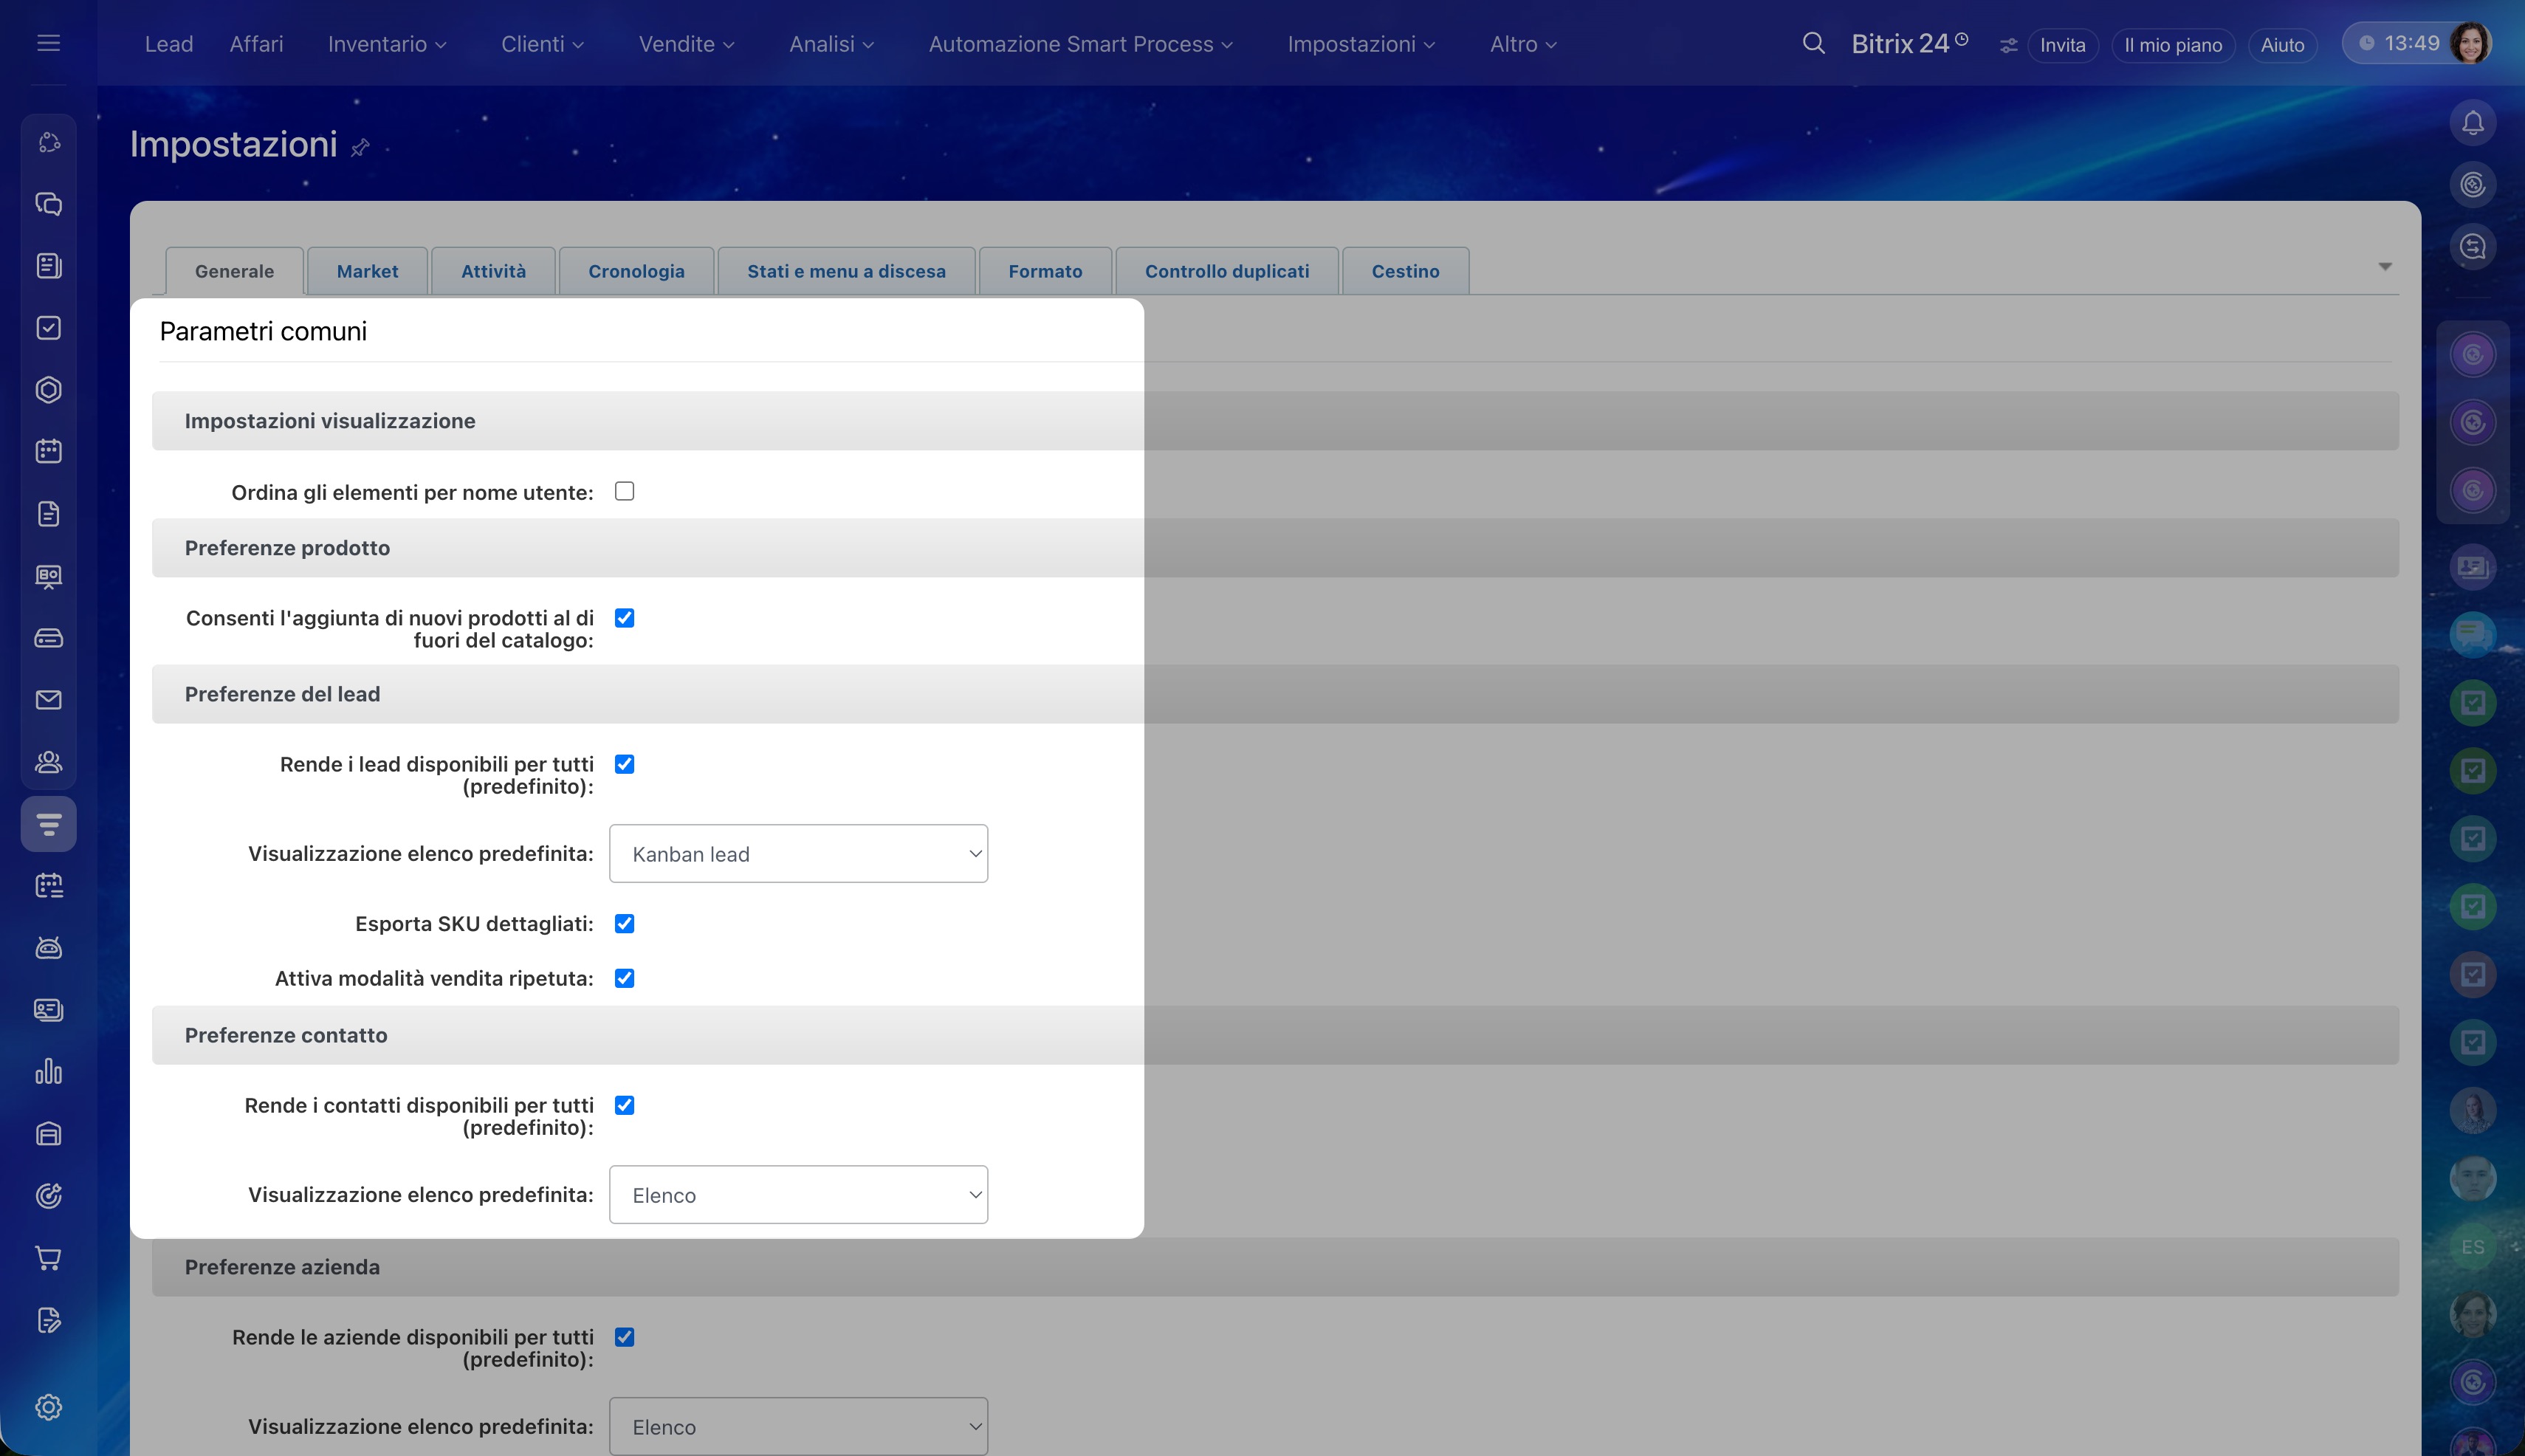The image size is (2525, 1456).
Task: Toggle Attiva modalità vendita ripetuta checkbox
Action: coord(624,978)
